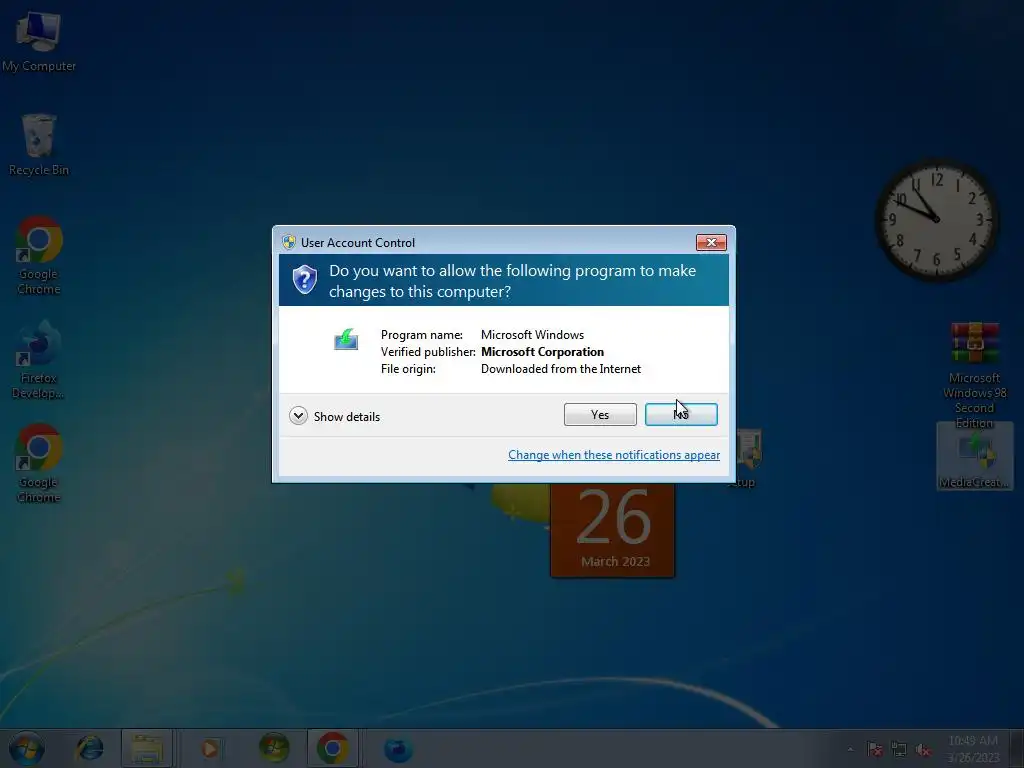This screenshot has width=1024, height=768.
Task: Click No in User Account Control dialog
Action: point(681,415)
